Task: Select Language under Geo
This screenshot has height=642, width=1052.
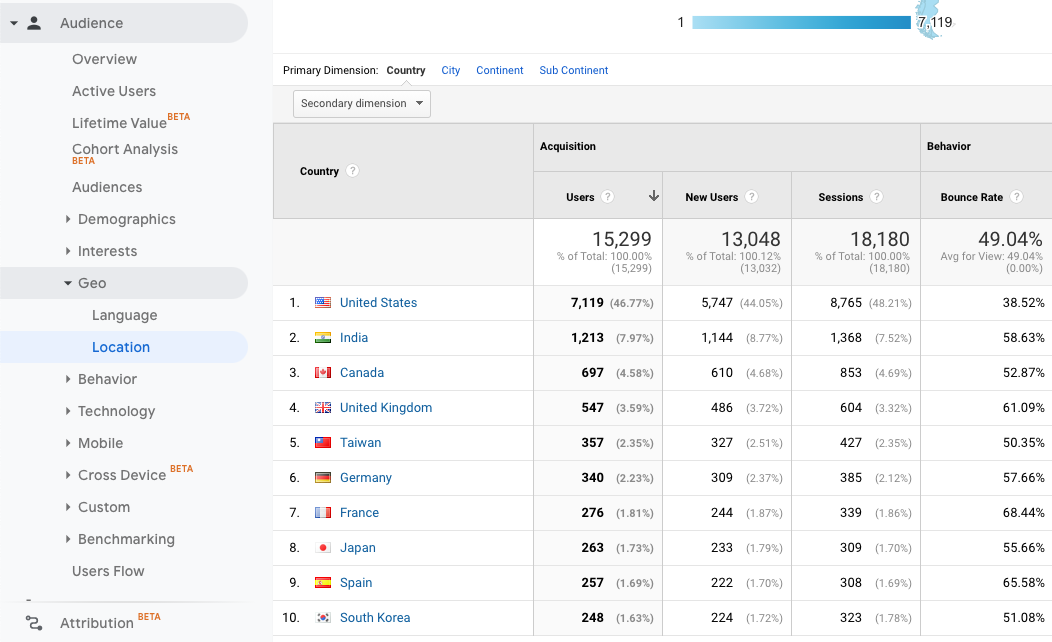Action: coord(125,315)
